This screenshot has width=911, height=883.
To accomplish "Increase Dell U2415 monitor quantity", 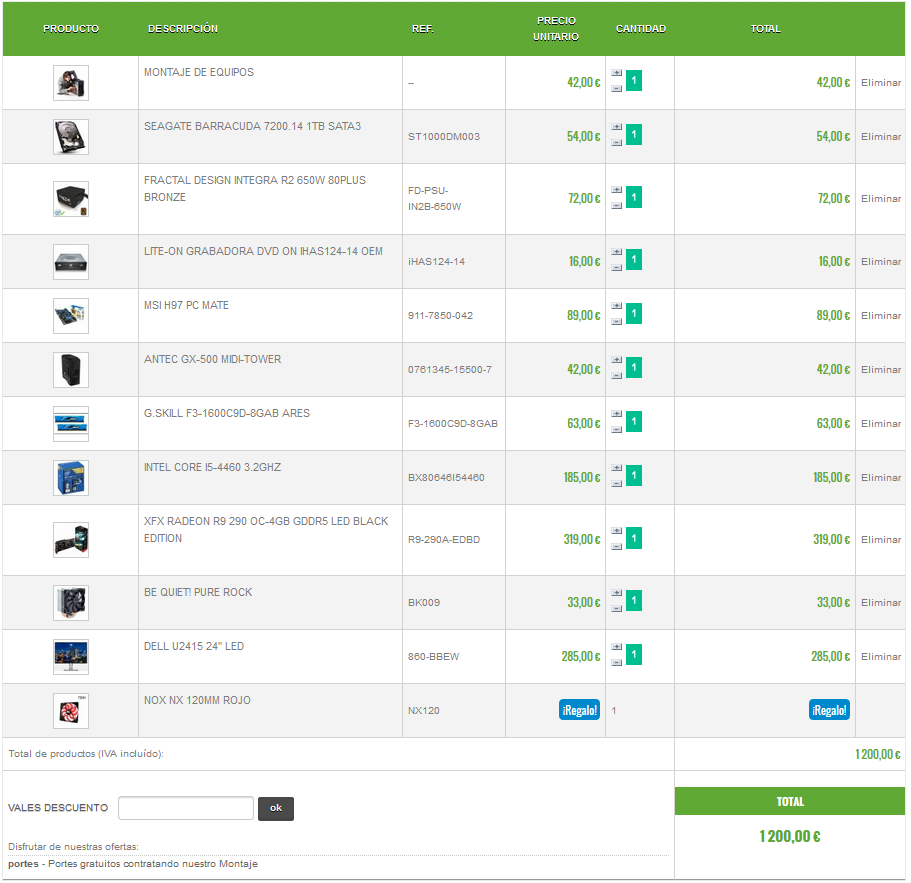I will (x=616, y=647).
